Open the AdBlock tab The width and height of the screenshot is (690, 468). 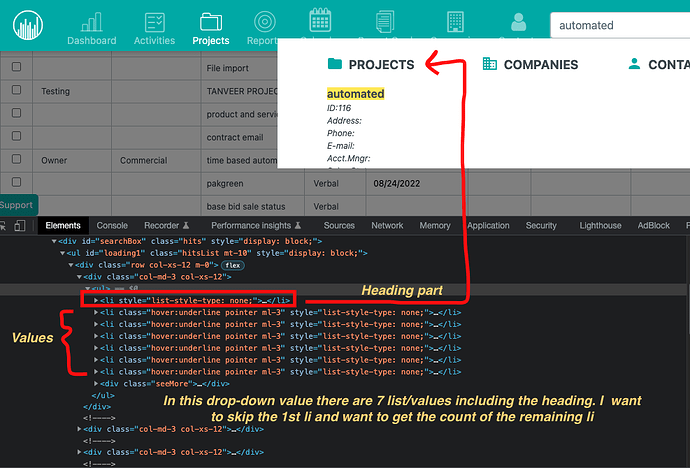pyautogui.click(x=653, y=226)
